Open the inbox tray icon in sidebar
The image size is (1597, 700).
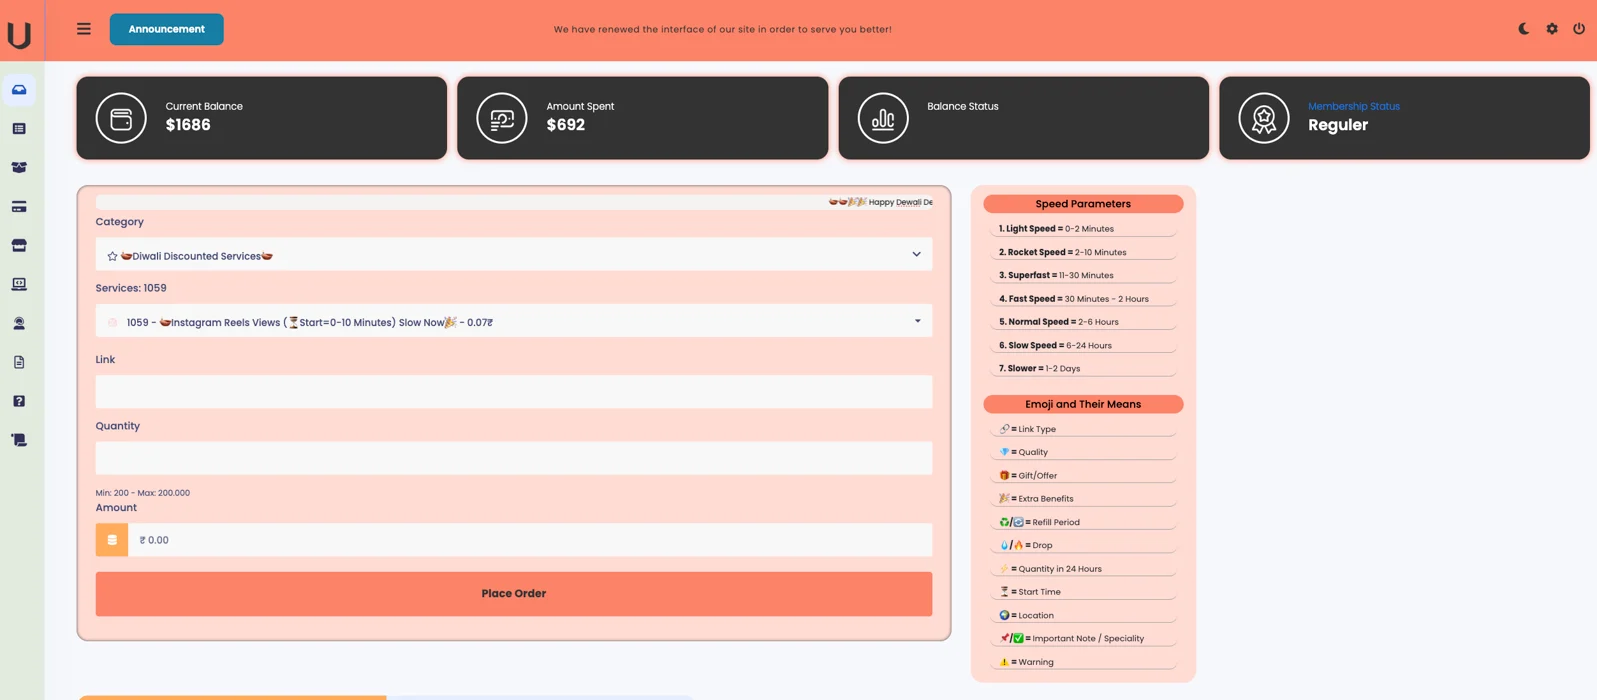19,90
